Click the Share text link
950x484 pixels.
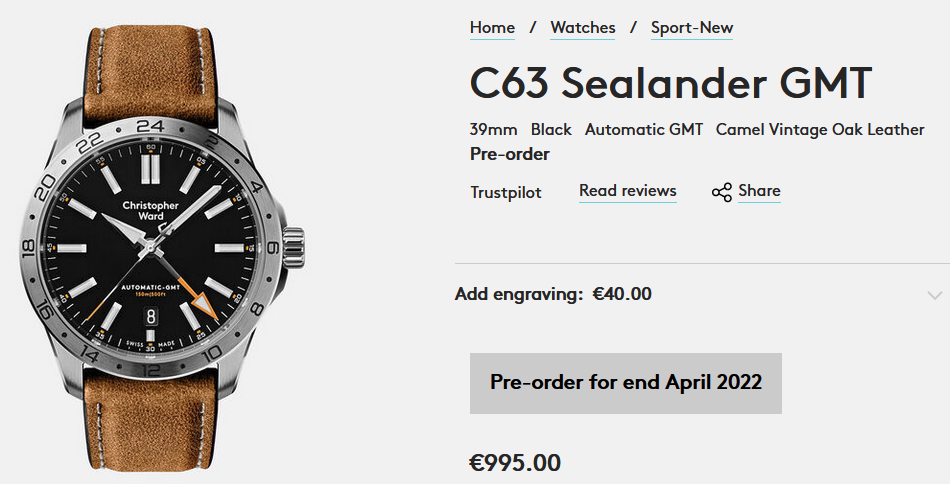(759, 191)
